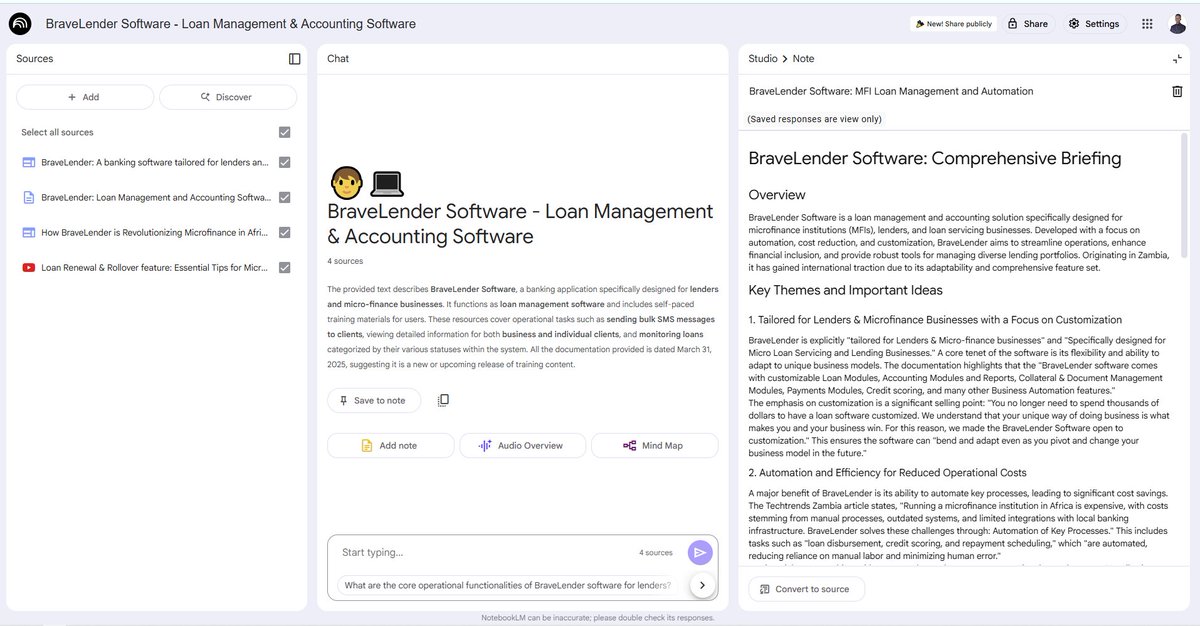This screenshot has height=626, width=1200.
Task: Save the response to note
Action: pyautogui.click(x=374, y=400)
